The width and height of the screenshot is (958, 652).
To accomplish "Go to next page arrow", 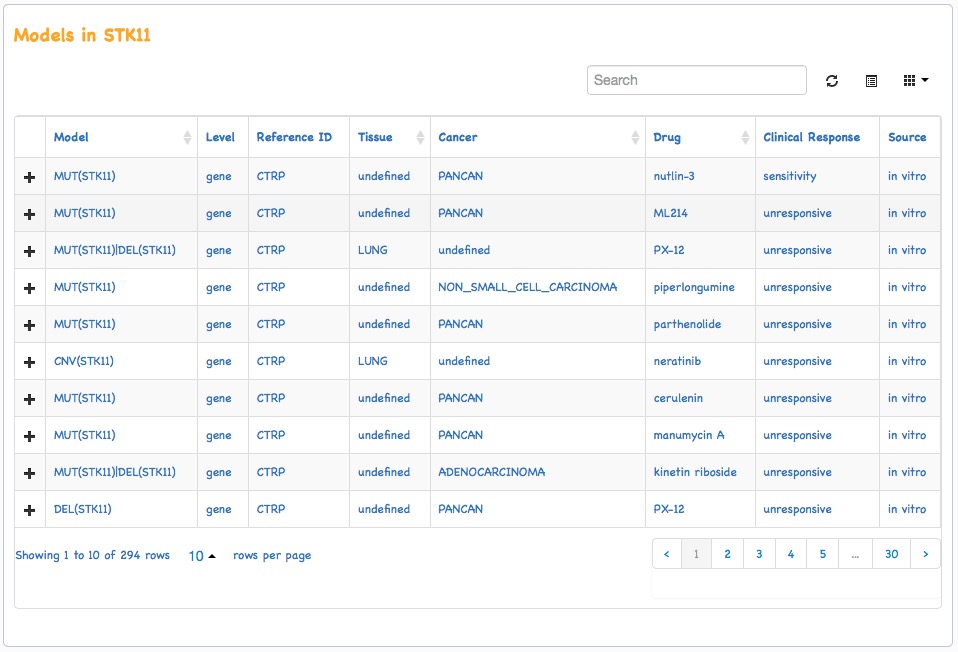I will tap(925, 554).
